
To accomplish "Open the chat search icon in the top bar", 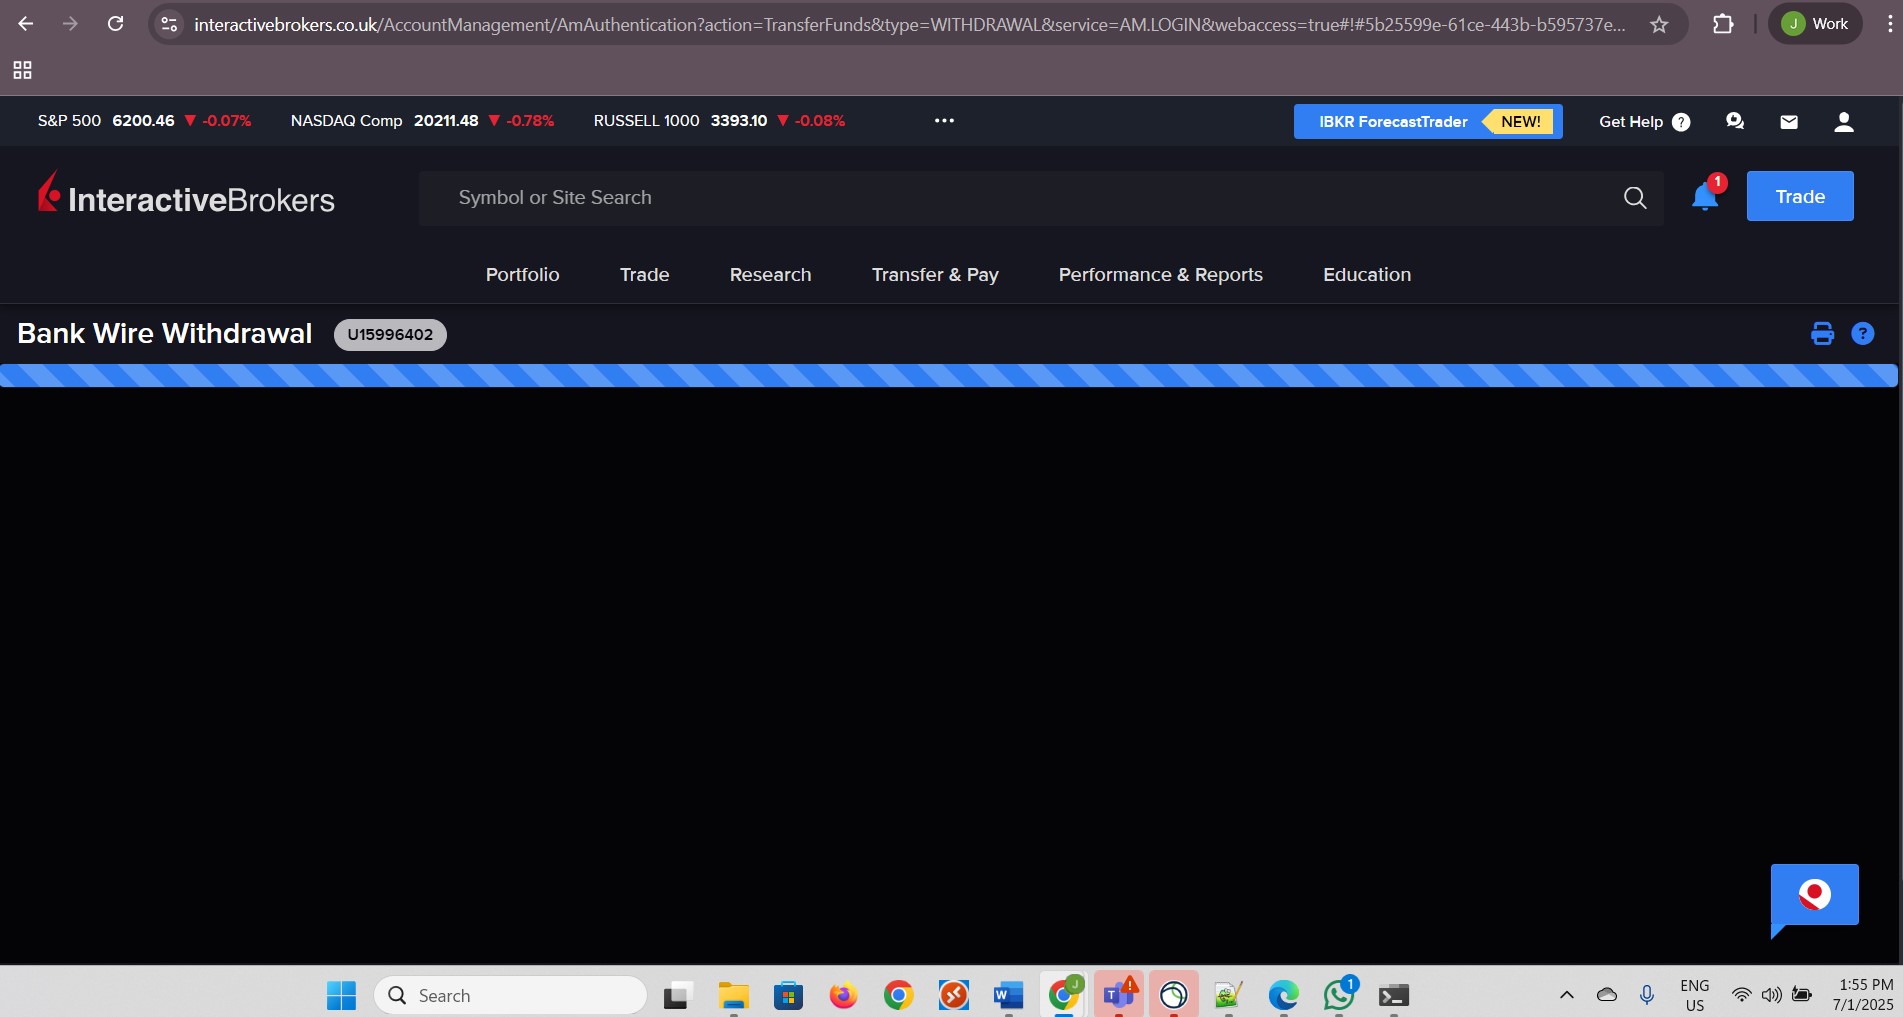I will pyautogui.click(x=1735, y=122).
